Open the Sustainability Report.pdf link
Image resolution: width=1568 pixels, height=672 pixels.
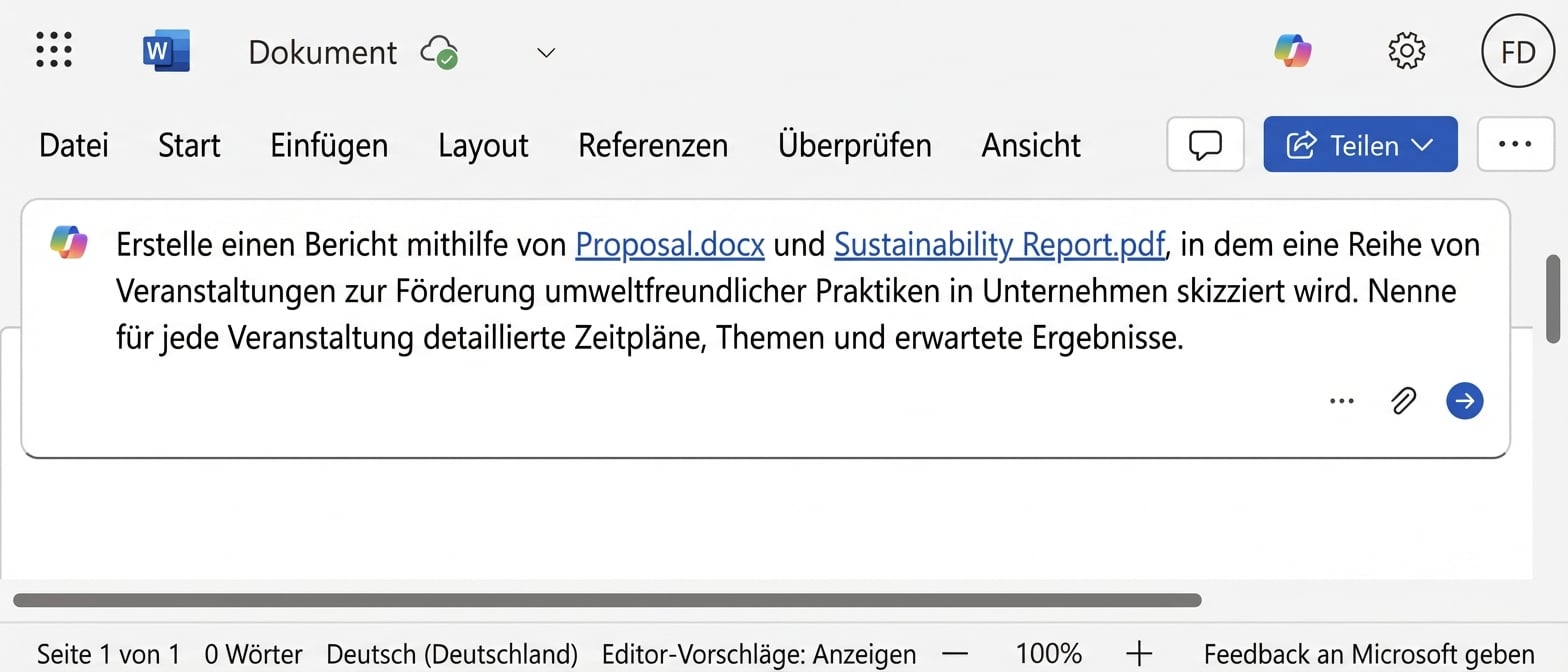tap(999, 244)
